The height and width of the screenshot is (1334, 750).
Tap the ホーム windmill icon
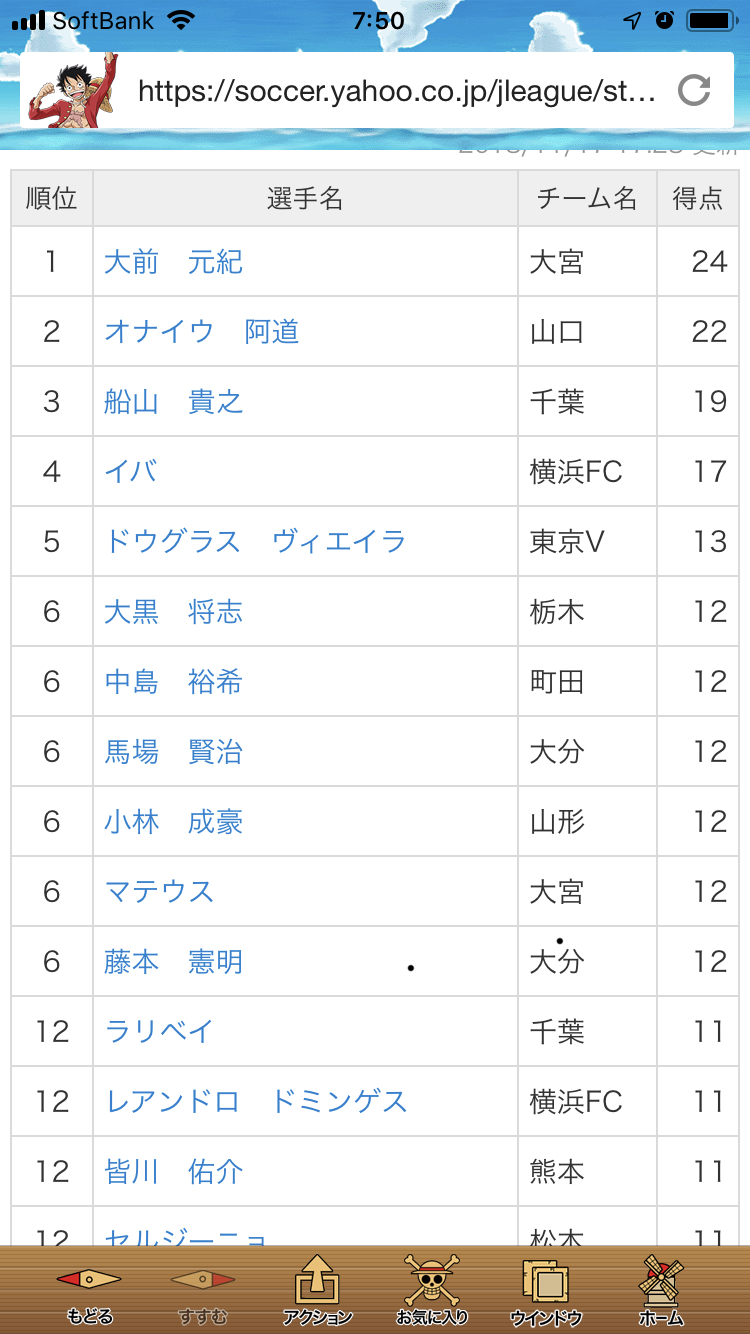[x=660, y=1282]
